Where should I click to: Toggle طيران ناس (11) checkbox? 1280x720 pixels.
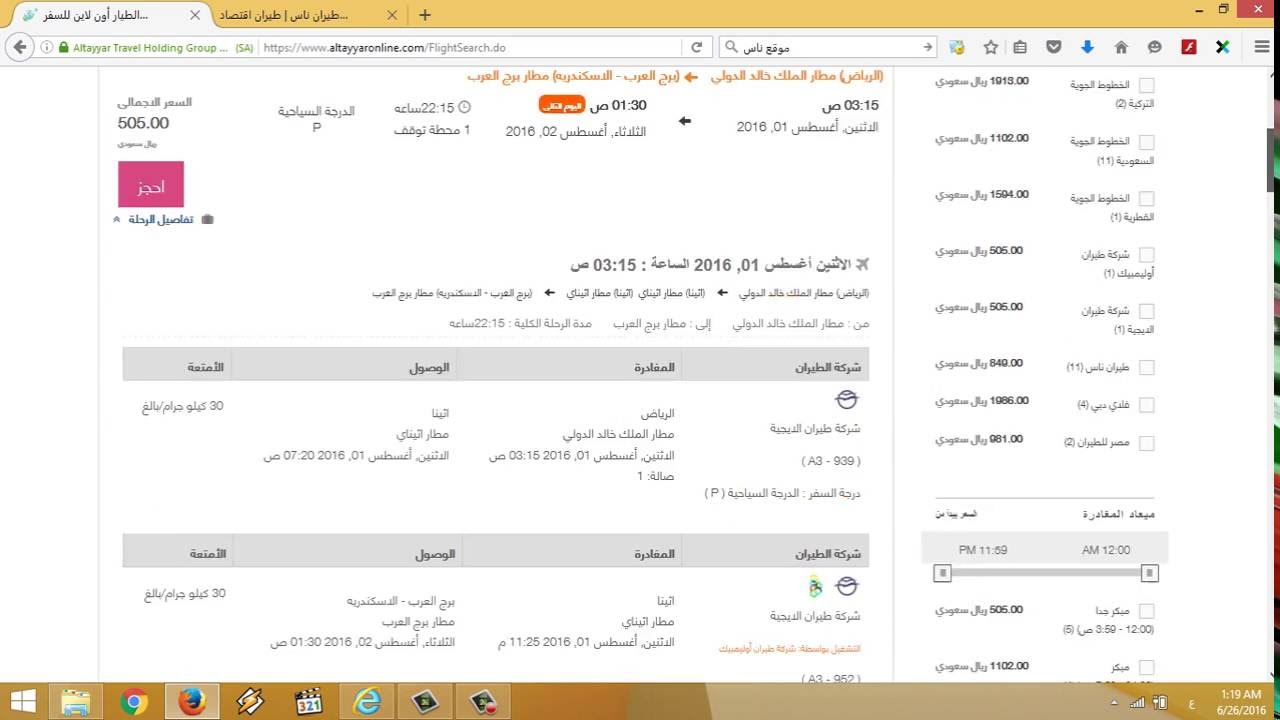1146,367
